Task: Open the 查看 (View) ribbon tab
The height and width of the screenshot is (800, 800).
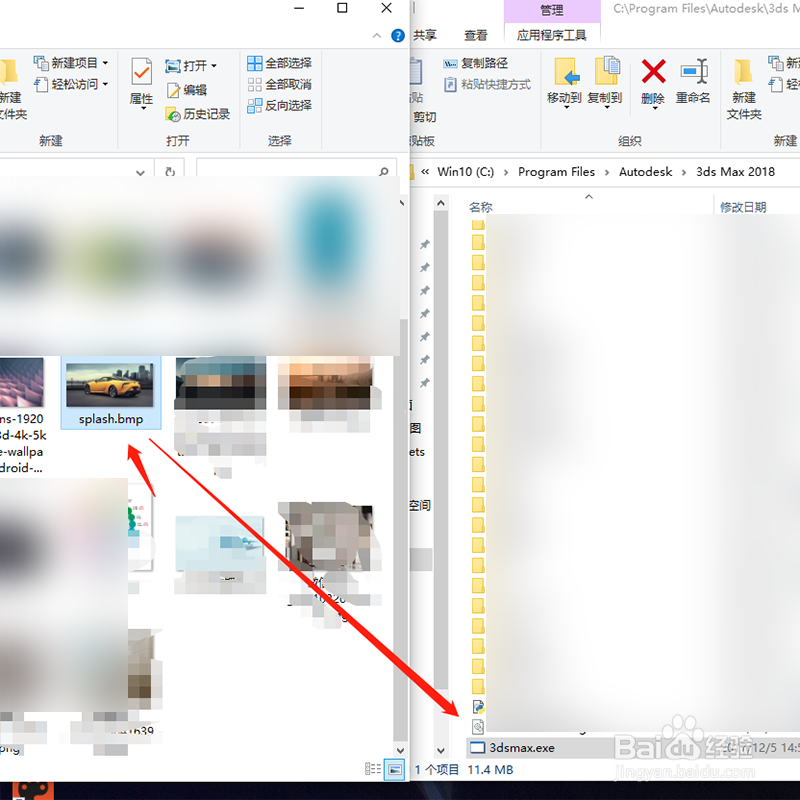Action: 476,35
